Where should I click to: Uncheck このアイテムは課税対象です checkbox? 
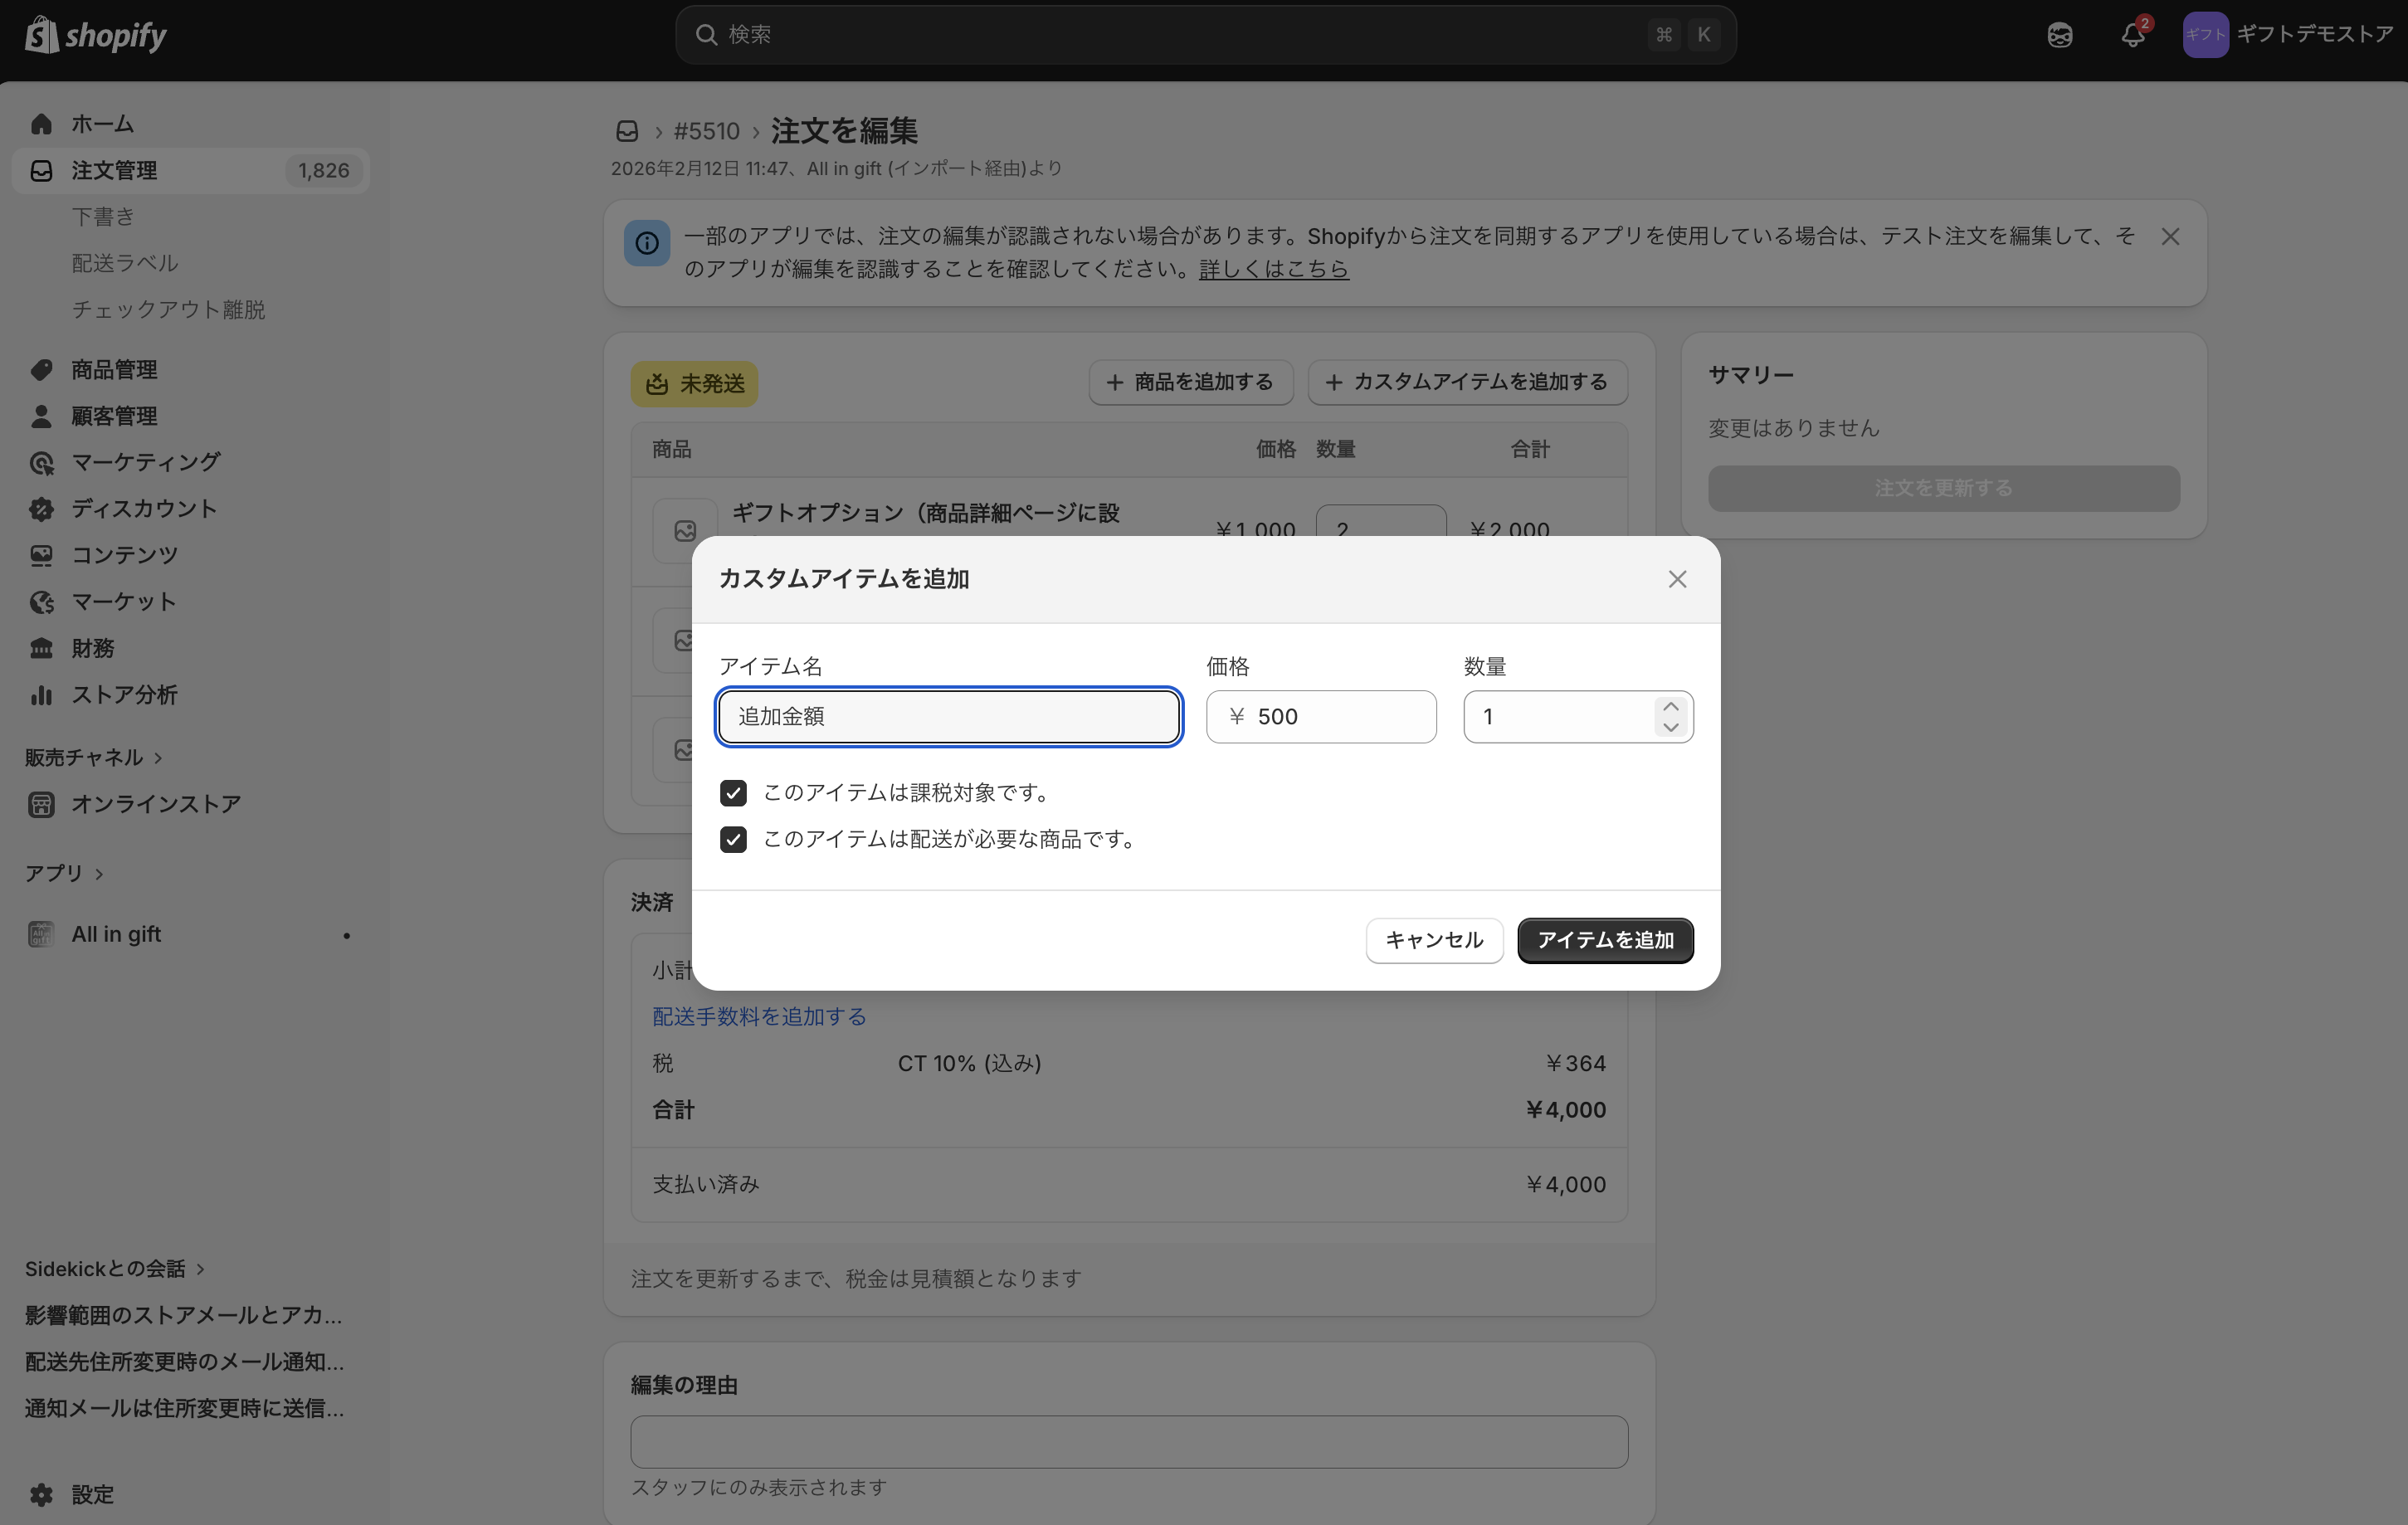[733, 793]
